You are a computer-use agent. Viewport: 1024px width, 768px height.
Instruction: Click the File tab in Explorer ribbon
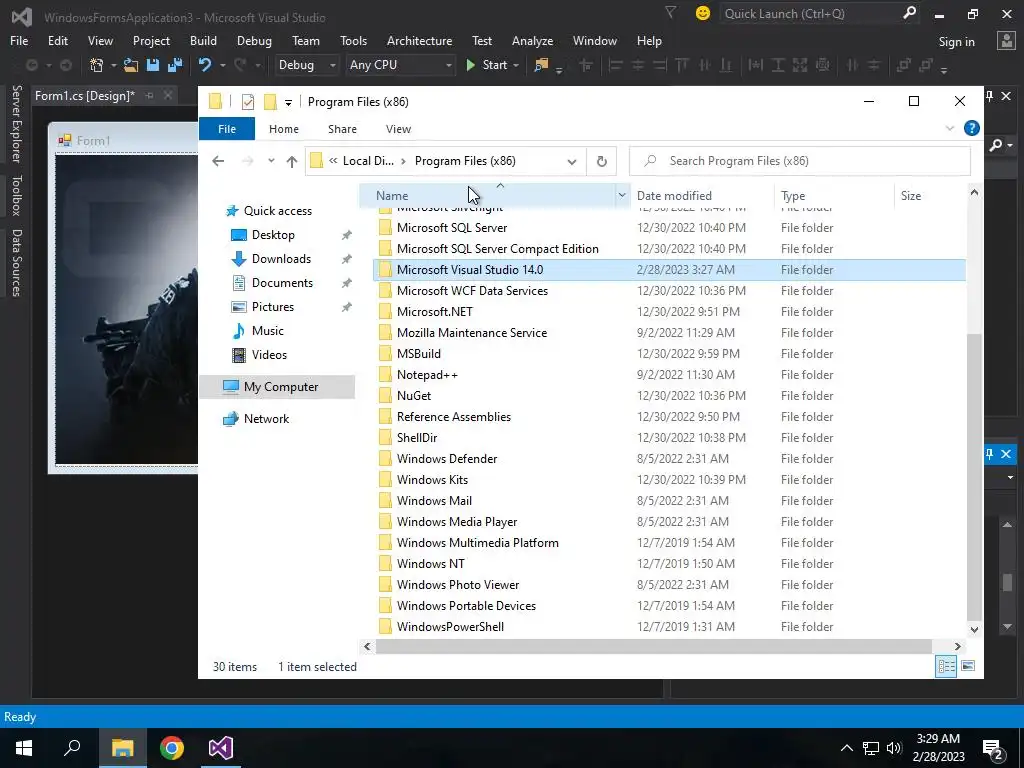(x=227, y=129)
